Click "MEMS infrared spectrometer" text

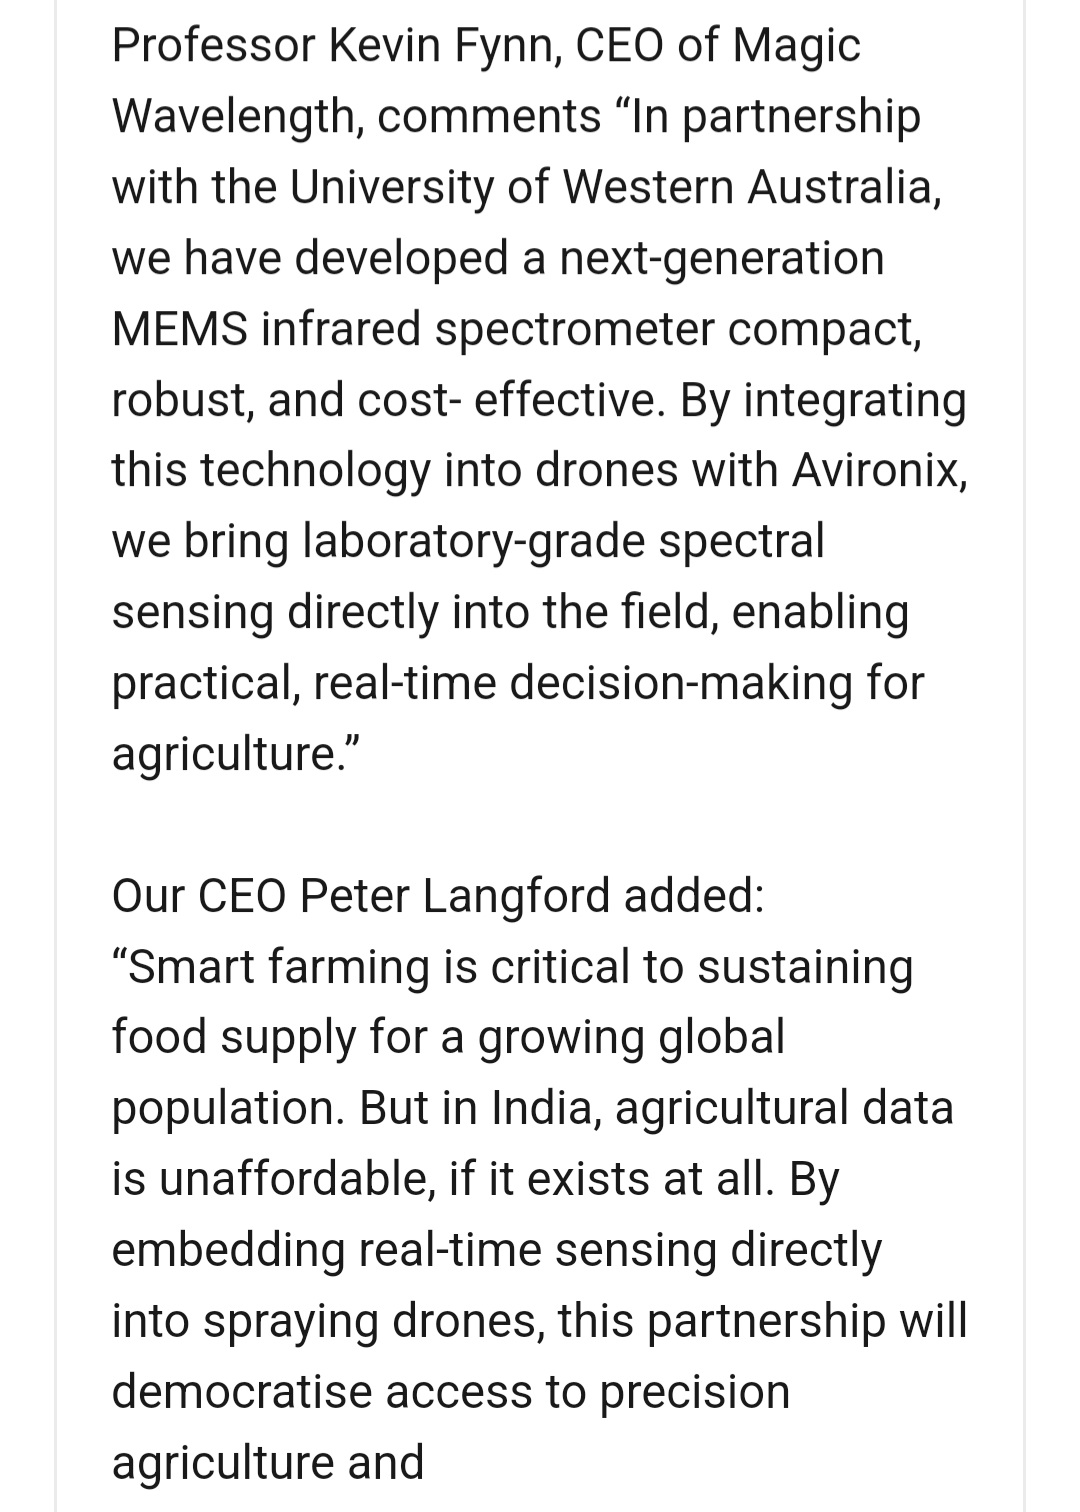(414, 330)
